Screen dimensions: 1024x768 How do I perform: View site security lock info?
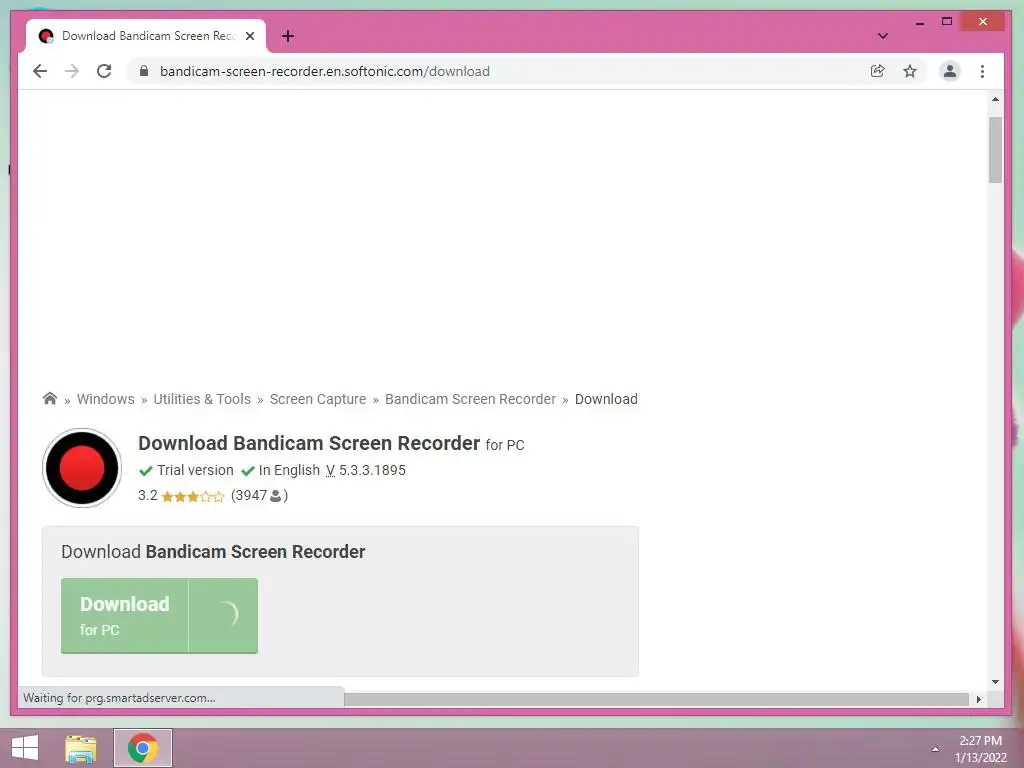(x=144, y=71)
